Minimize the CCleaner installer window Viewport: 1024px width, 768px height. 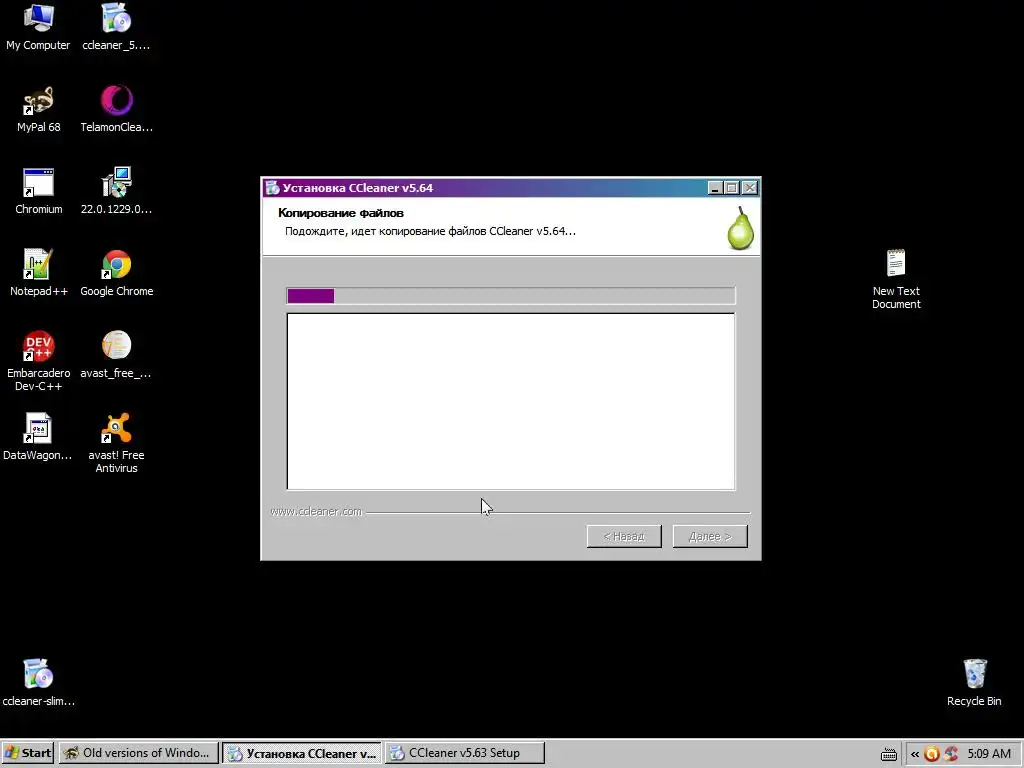point(715,188)
